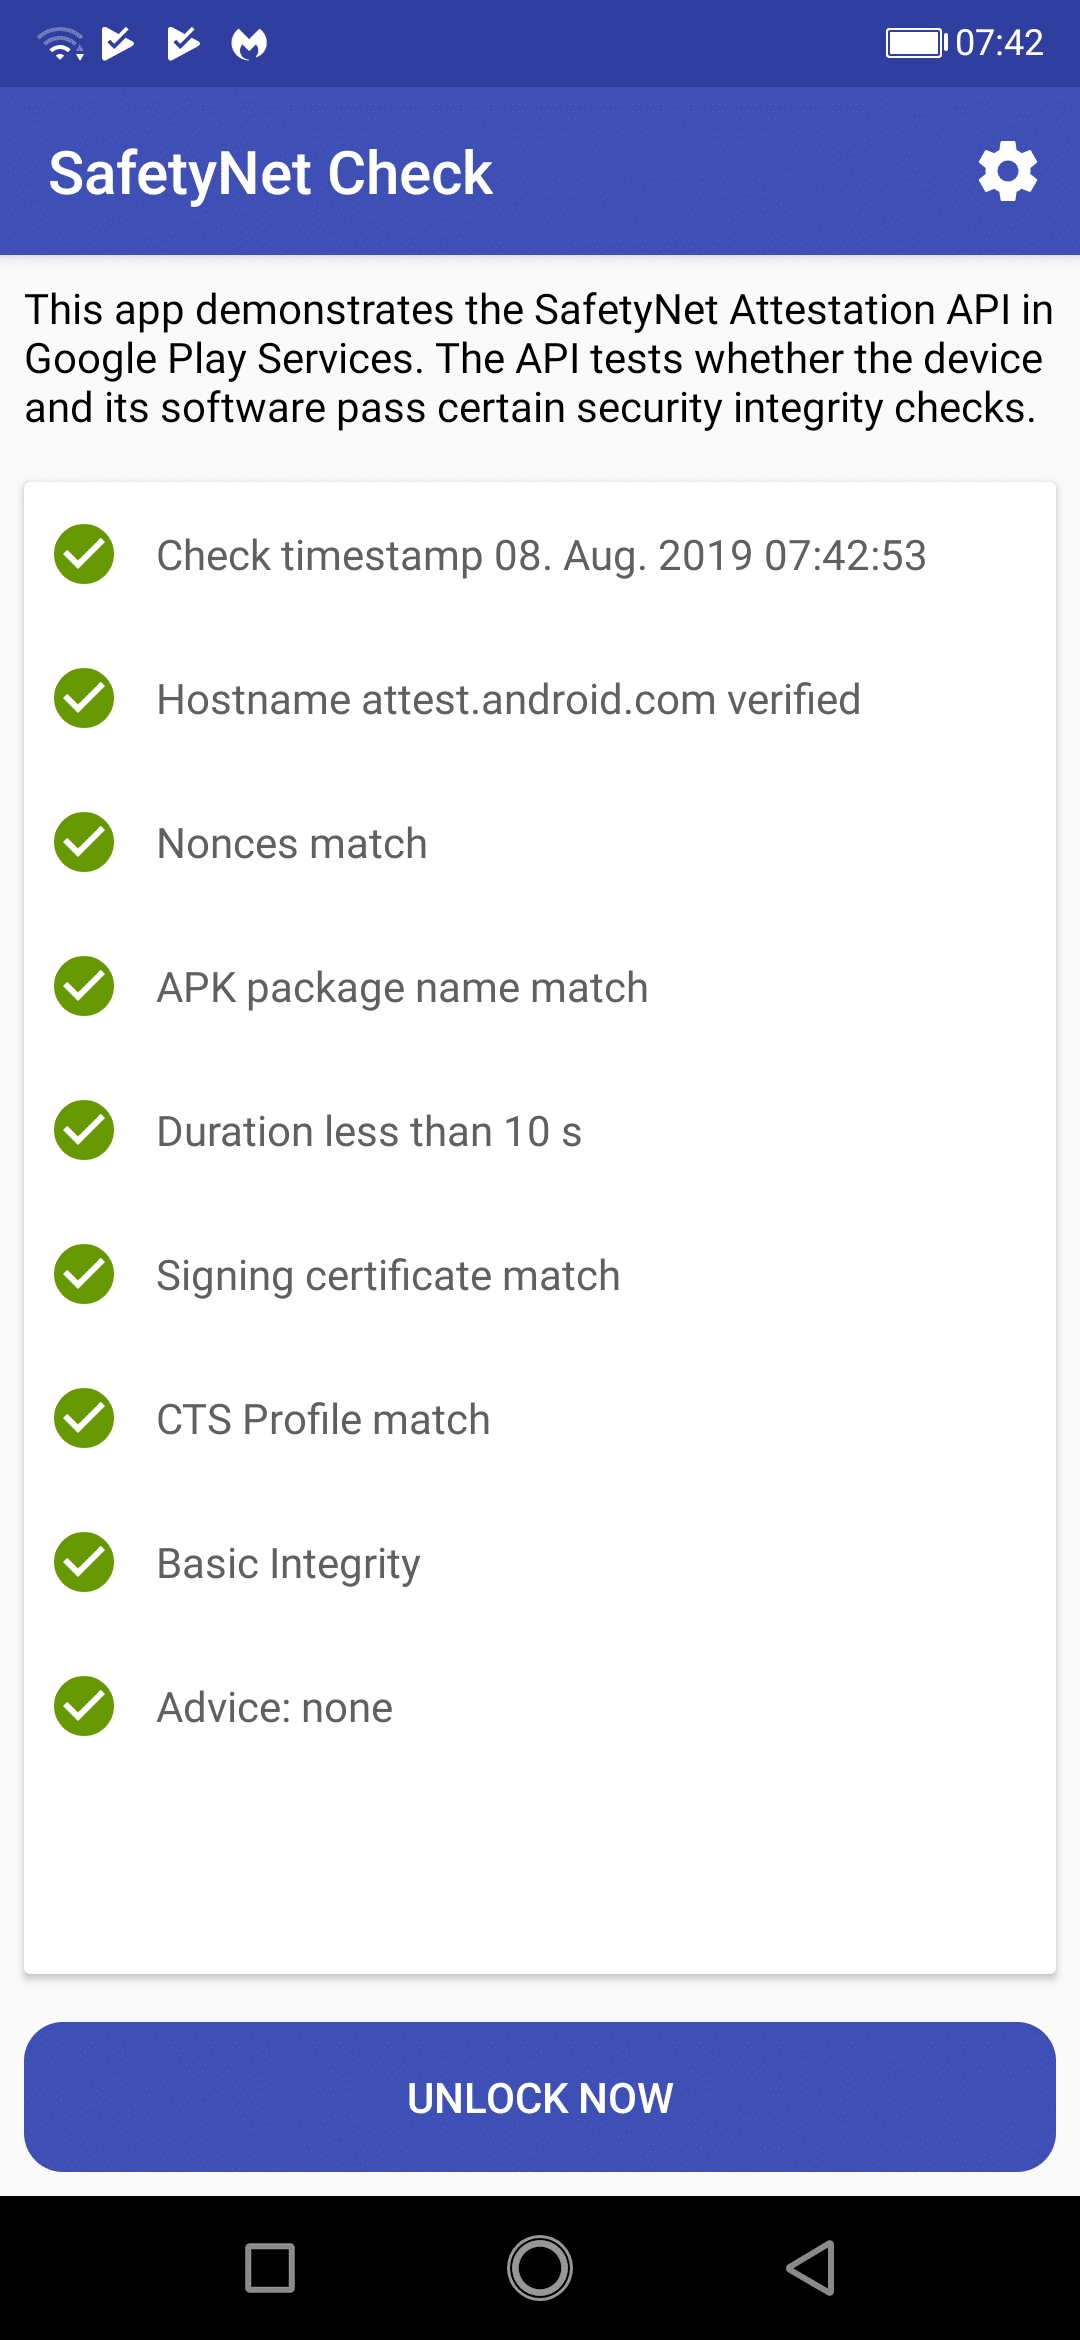The height and width of the screenshot is (2340, 1080).
Task: Tap the green check beside Nonces match
Action: pyautogui.click(x=84, y=842)
